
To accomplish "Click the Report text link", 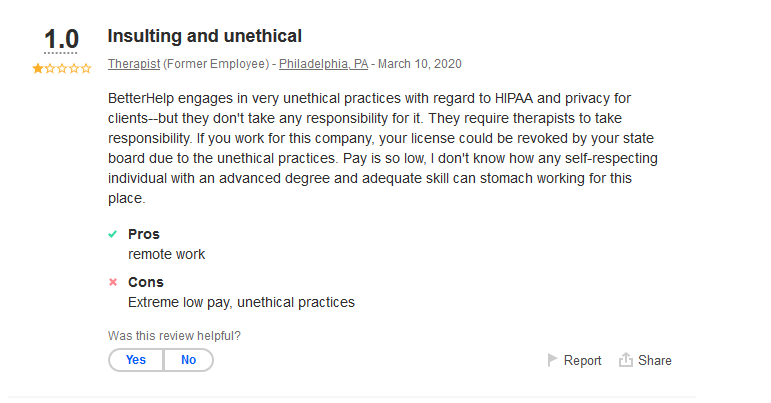I will click(x=583, y=361).
